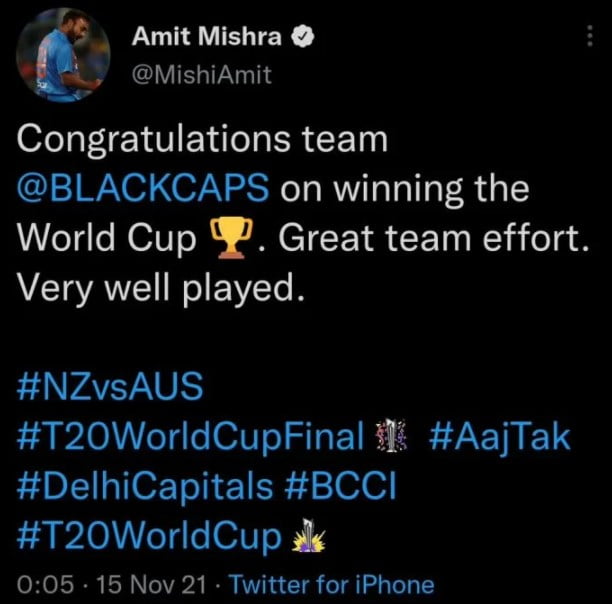Click the blue verified badge beside Amit Mishra
Screen dimensions: 612x604
click(299, 39)
